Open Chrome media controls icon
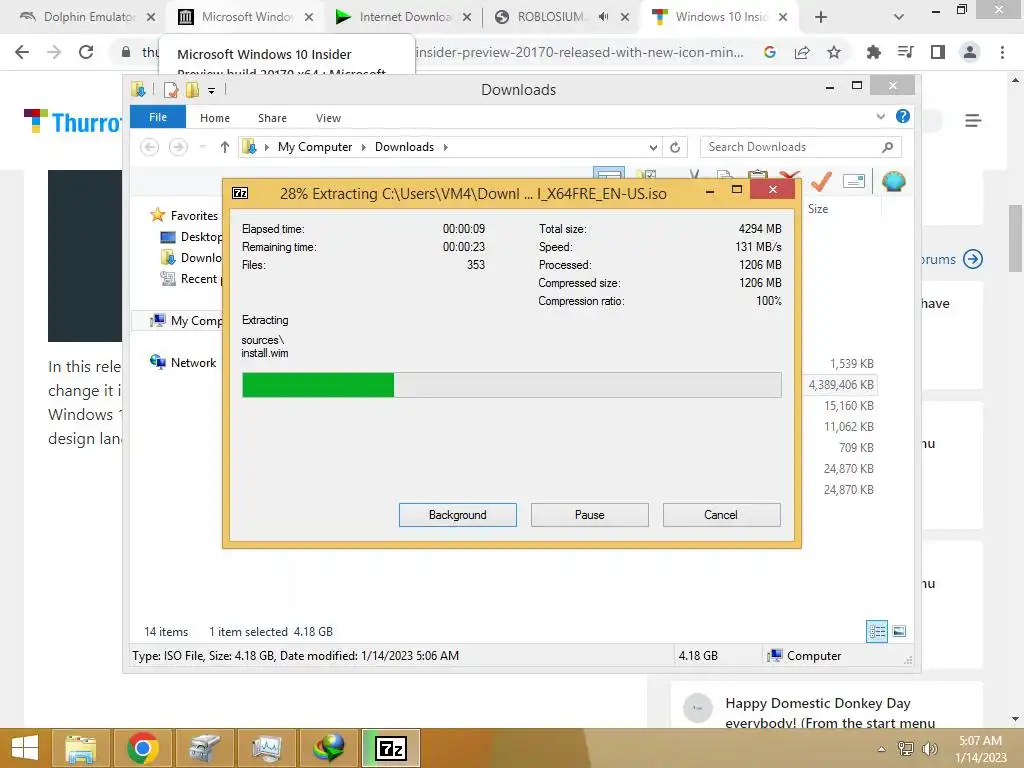Viewport: 1024px width, 768px height. pos(905,52)
